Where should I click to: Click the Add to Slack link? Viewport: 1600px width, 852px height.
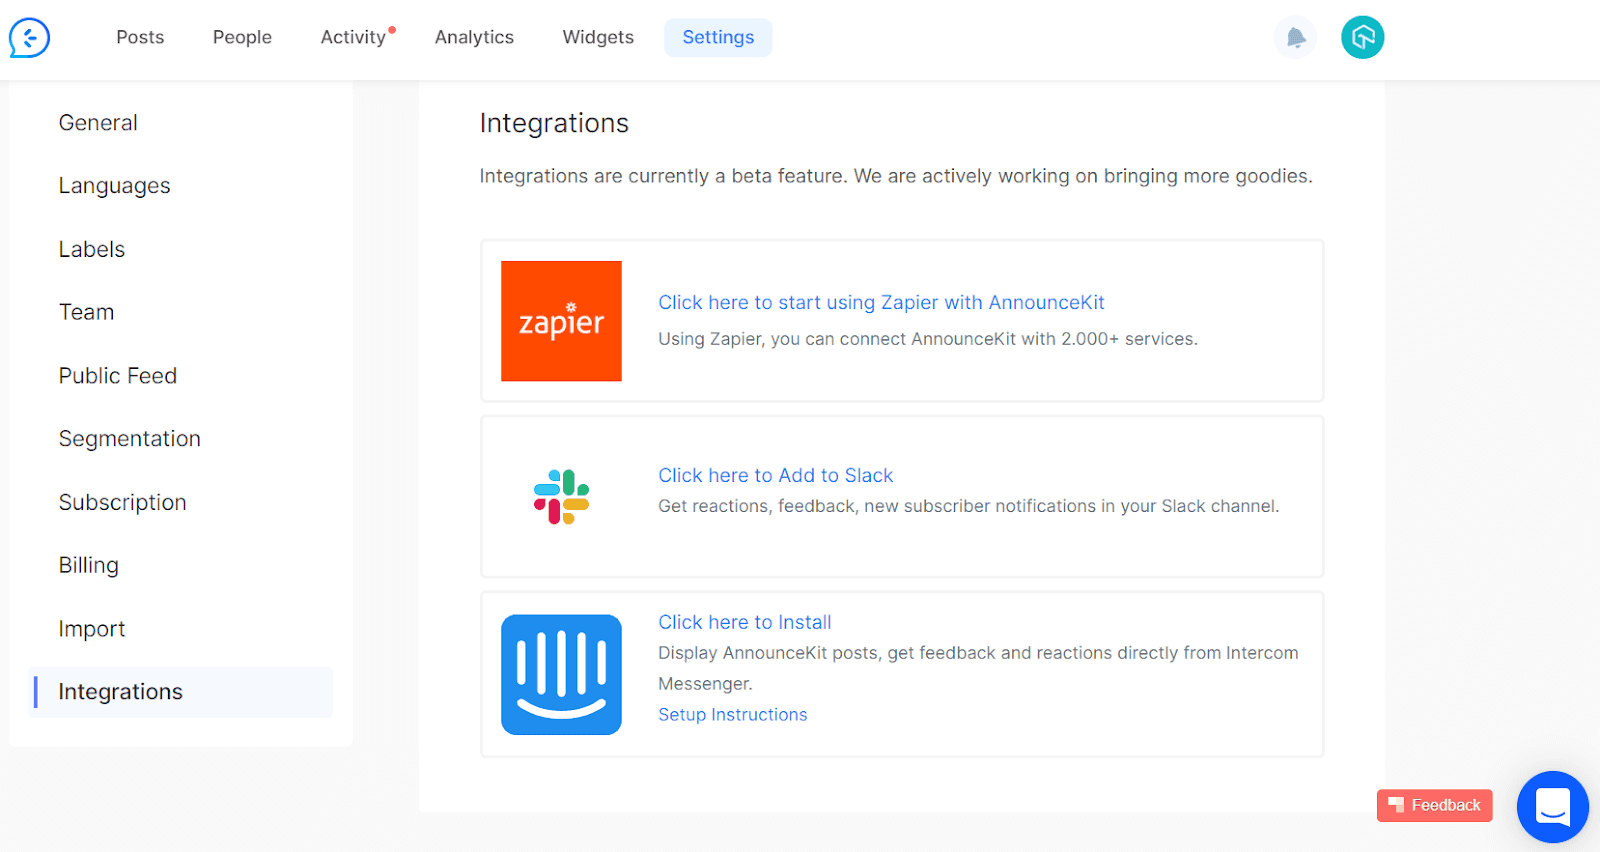[775, 475]
